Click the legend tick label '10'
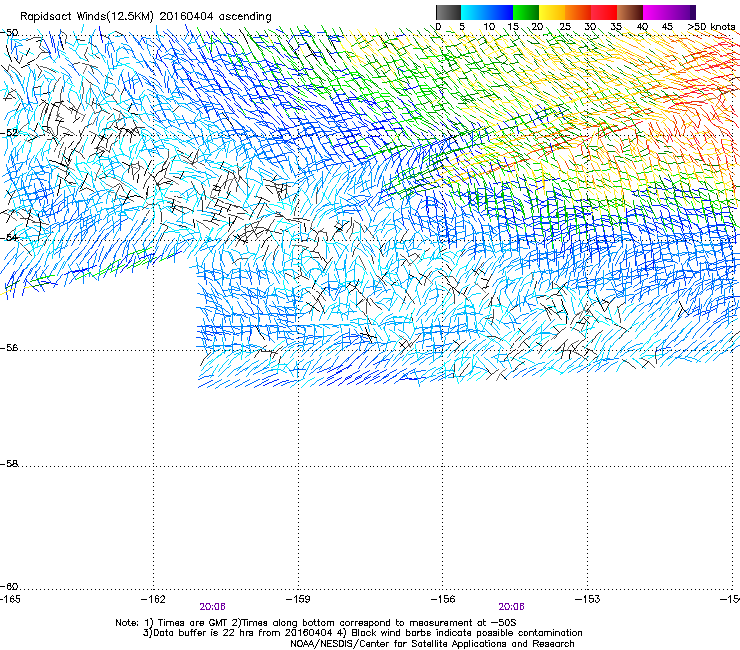740x650 pixels. click(489, 26)
